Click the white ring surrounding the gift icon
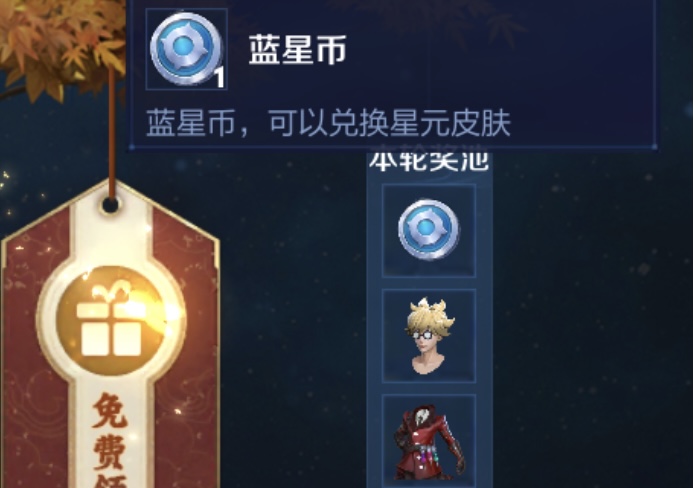The image size is (693, 488). click(111, 321)
